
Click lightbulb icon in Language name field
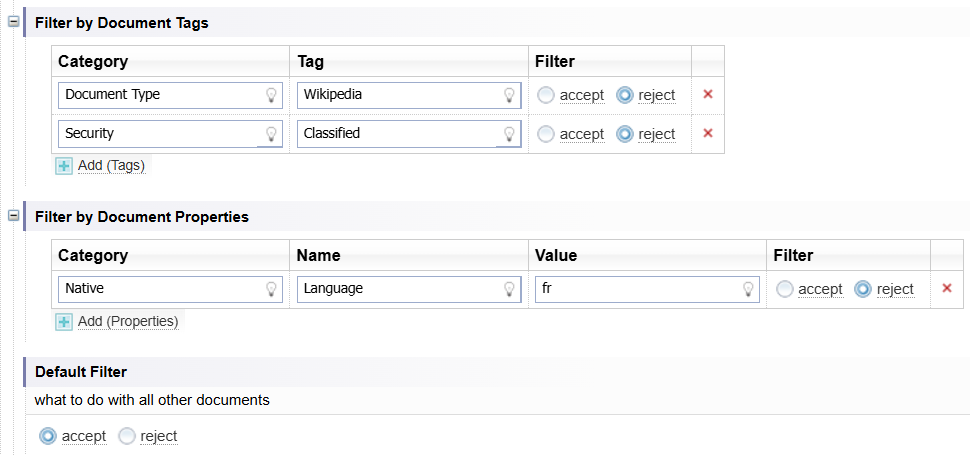click(509, 289)
